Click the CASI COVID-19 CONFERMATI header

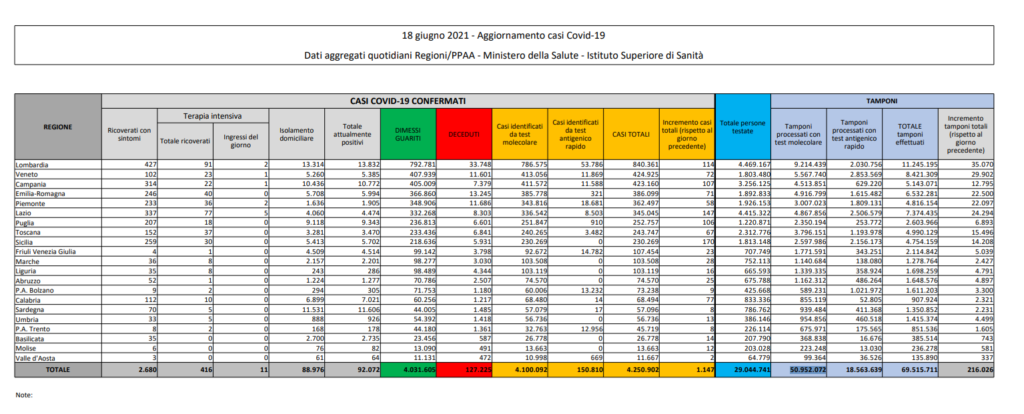tap(408, 101)
